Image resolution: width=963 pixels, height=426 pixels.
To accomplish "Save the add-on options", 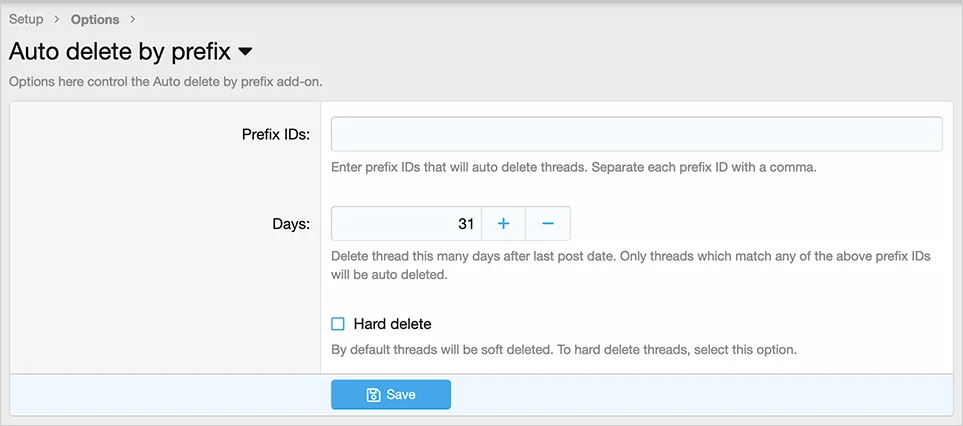I will tap(391, 395).
